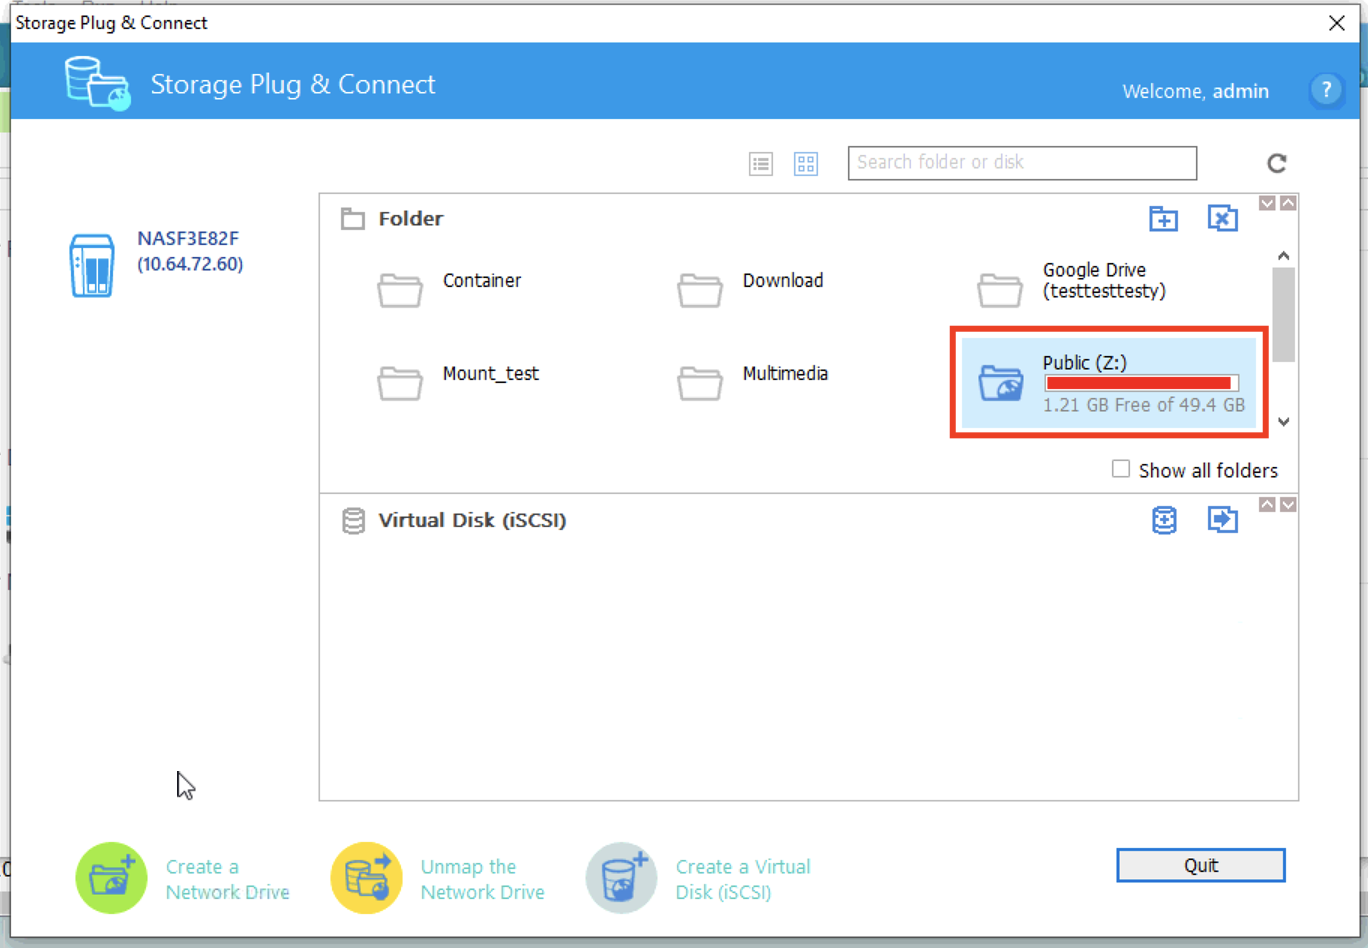Expand the Folder section with down arrow
Screen dimensions: 1368x948
pyautogui.click(x=1267, y=204)
